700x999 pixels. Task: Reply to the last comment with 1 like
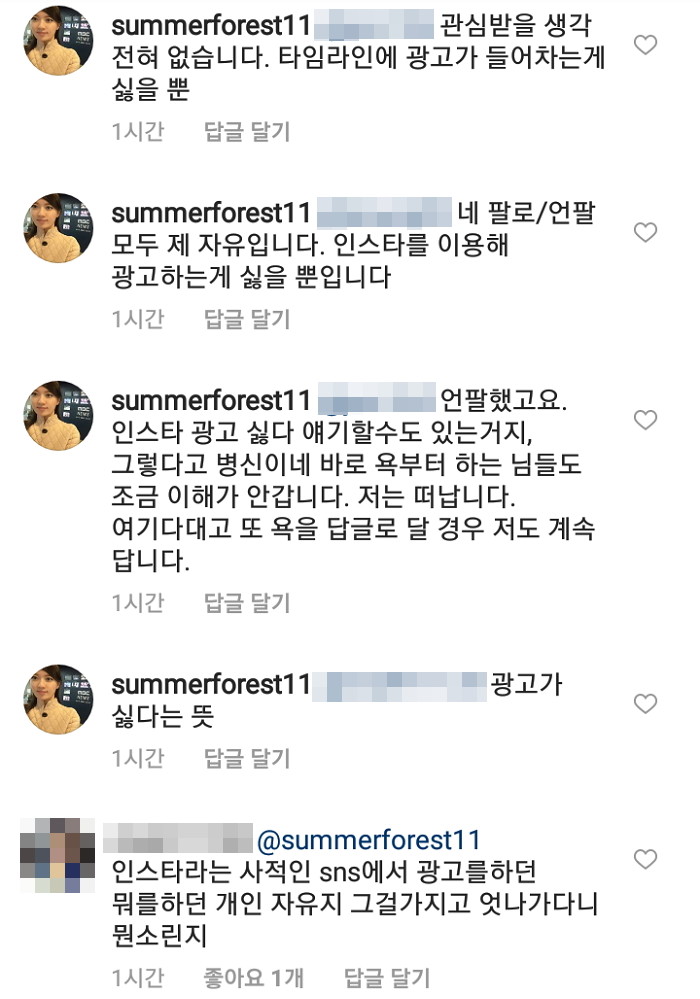(x=387, y=977)
